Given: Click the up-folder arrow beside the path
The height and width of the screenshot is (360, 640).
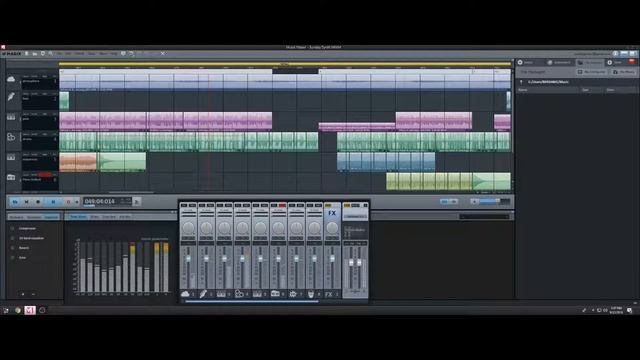Looking at the screenshot, I should coord(521,82).
